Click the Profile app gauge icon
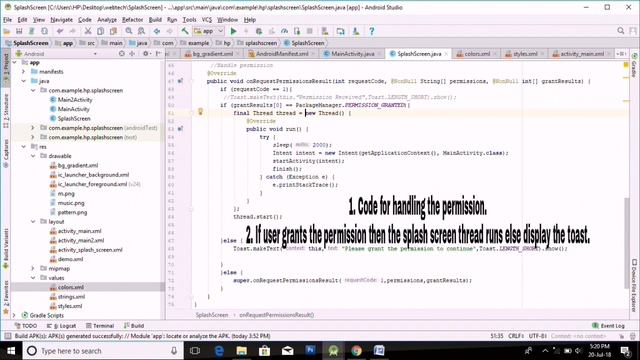 point(284,31)
